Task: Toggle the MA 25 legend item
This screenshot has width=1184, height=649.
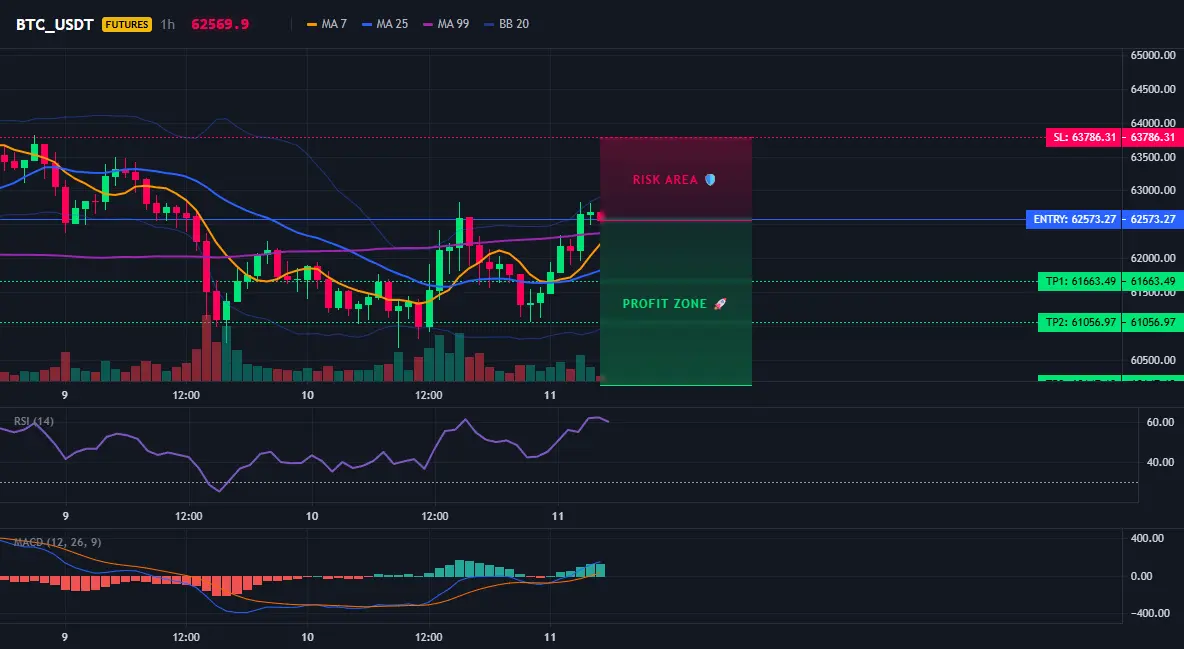Action: 385,24
